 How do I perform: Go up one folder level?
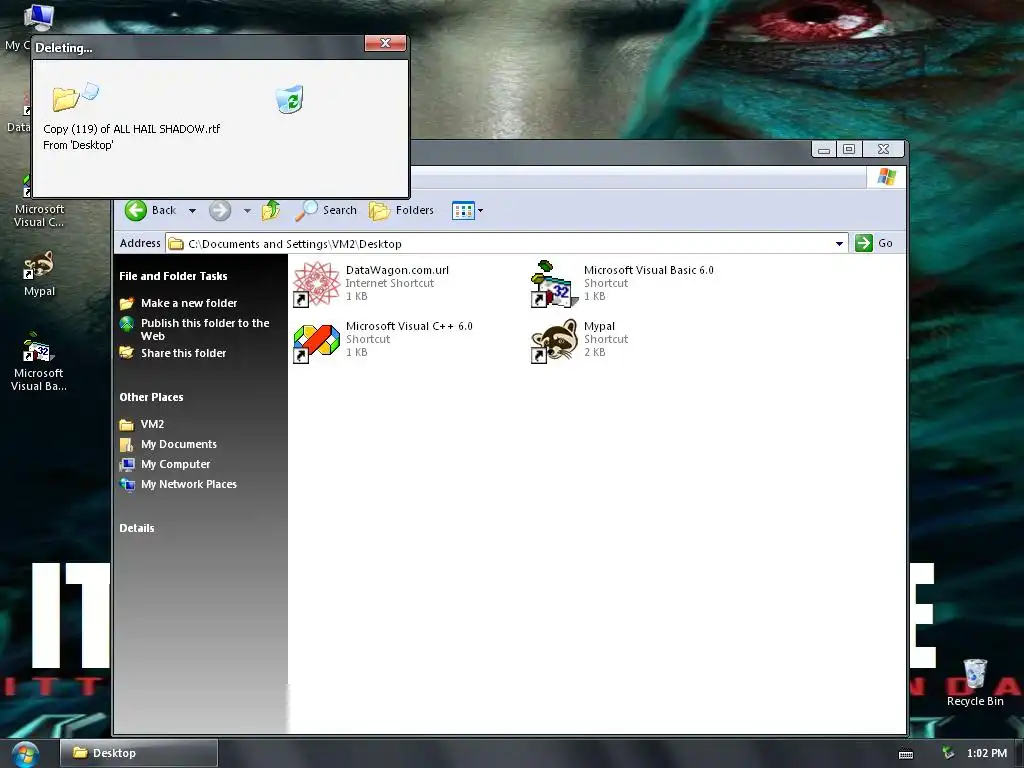pos(270,210)
